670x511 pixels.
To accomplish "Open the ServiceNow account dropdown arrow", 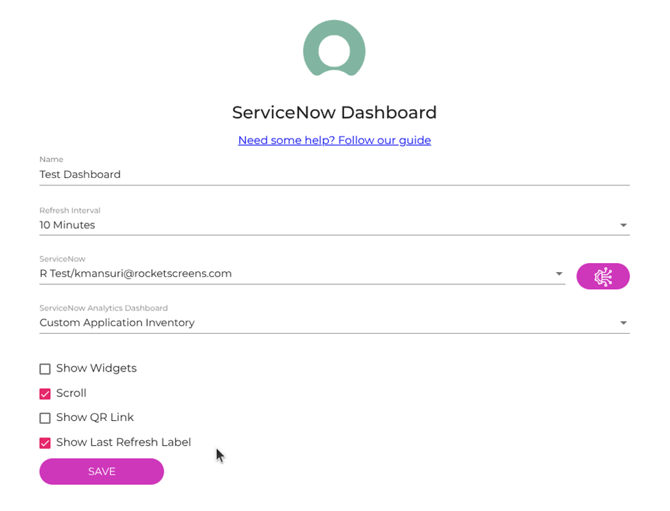I will [x=559, y=274].
